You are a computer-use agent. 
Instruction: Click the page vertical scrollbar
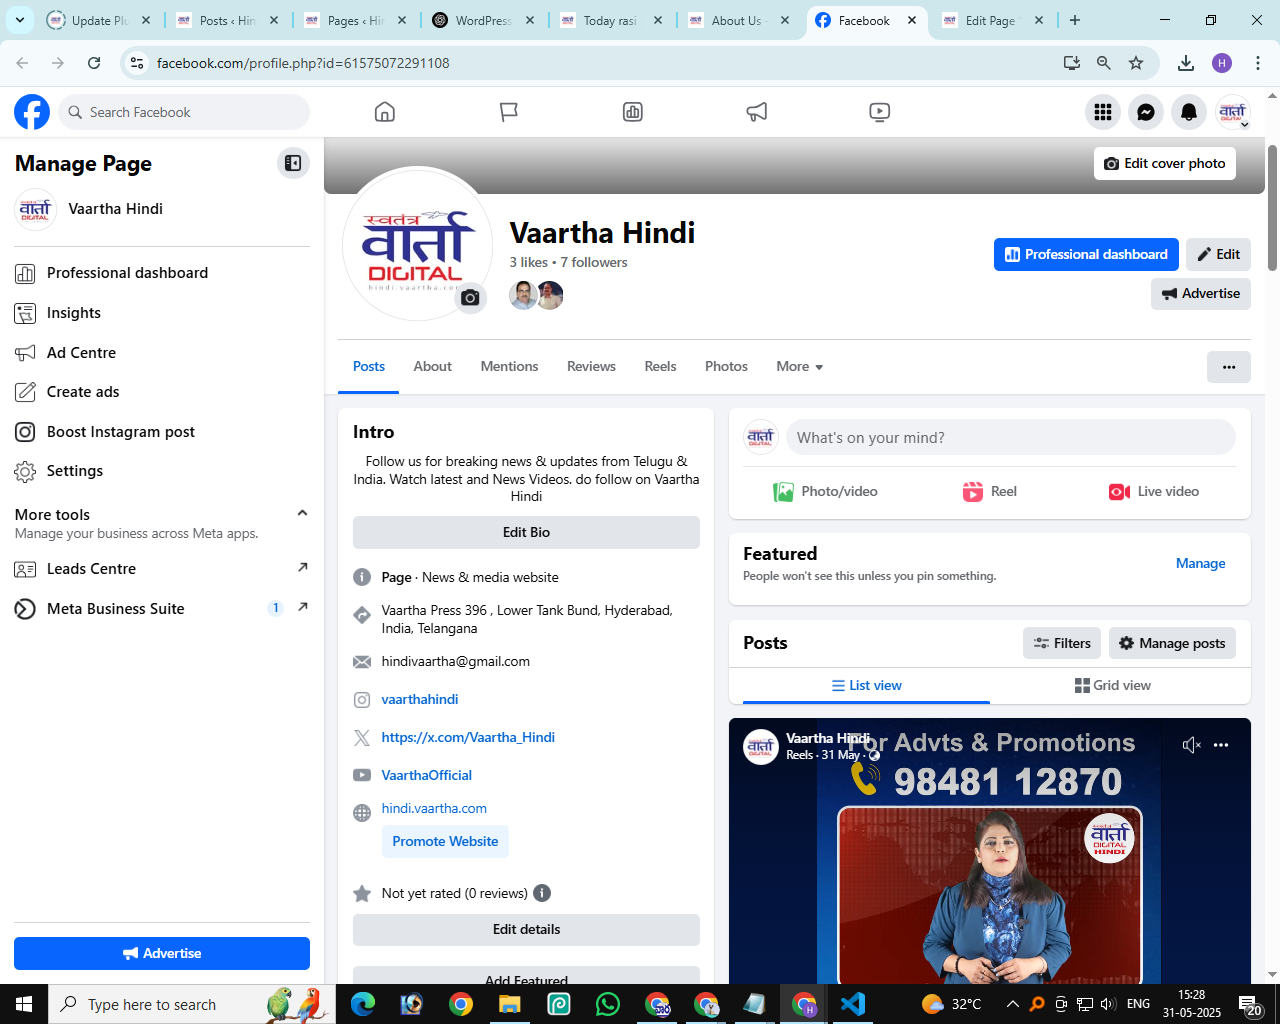[x=1272, y=208]
